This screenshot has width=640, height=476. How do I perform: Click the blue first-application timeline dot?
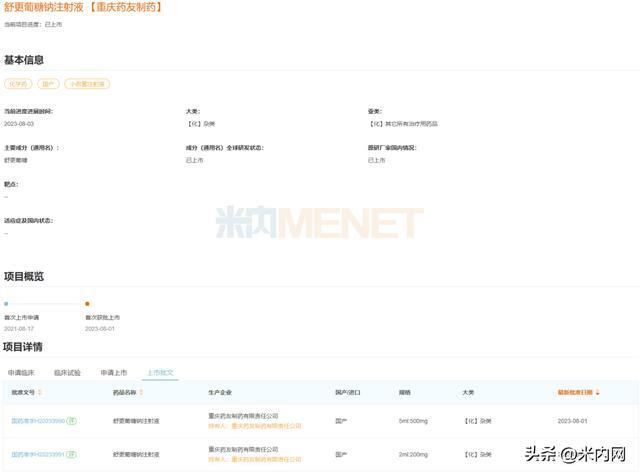(x=6, y=304)
